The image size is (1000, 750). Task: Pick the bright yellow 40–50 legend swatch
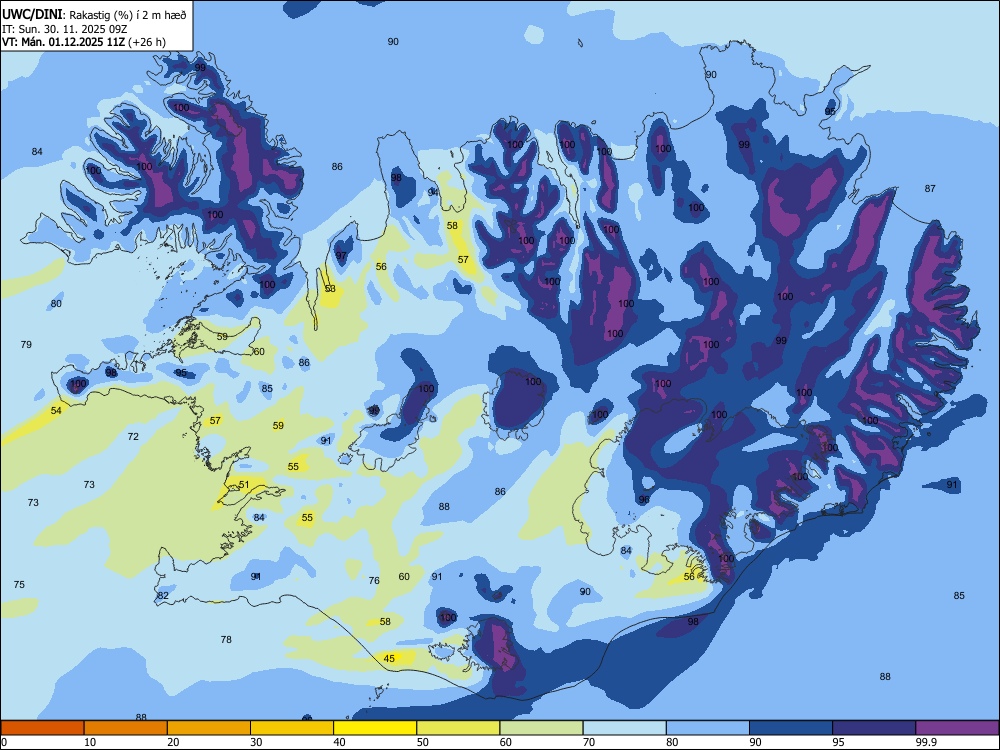pyautogui.click(x=375, y=728)
